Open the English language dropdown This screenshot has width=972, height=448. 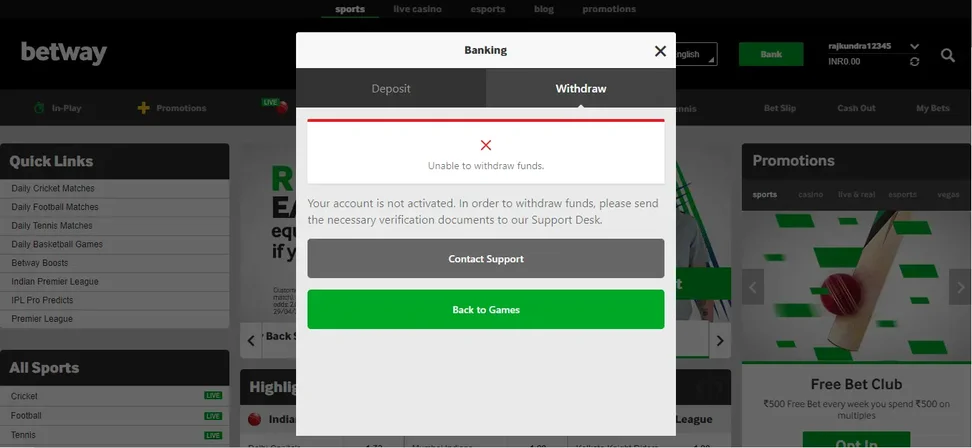696,54
